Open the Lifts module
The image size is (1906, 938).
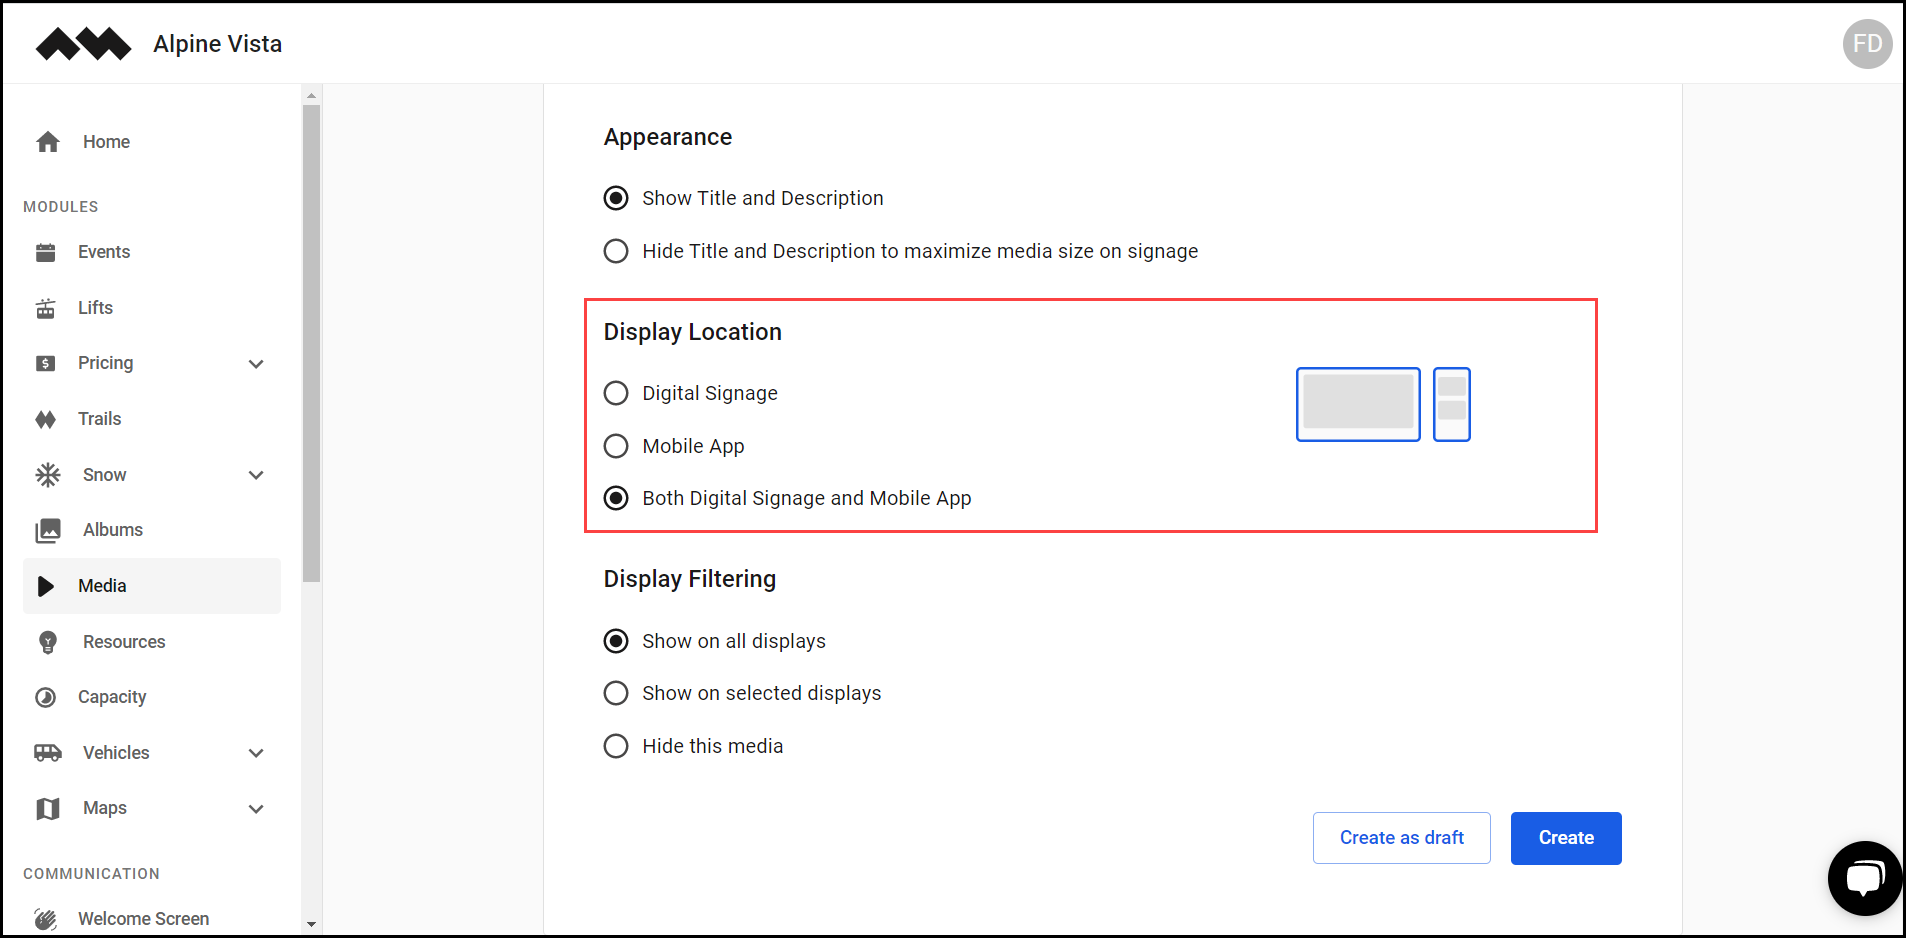pos(152,308)
